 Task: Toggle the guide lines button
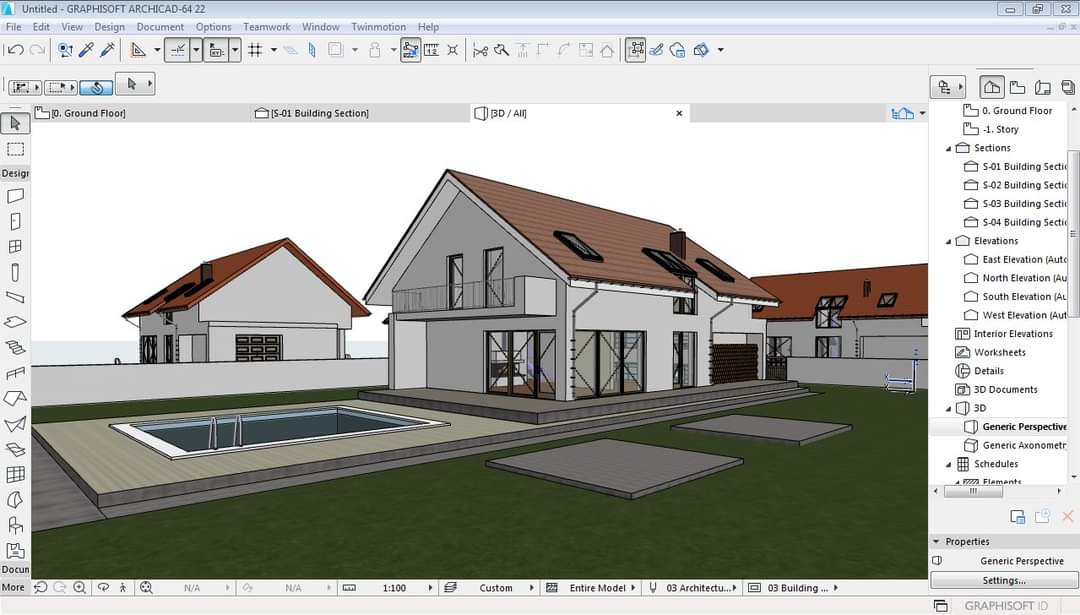tap(177, 50)
